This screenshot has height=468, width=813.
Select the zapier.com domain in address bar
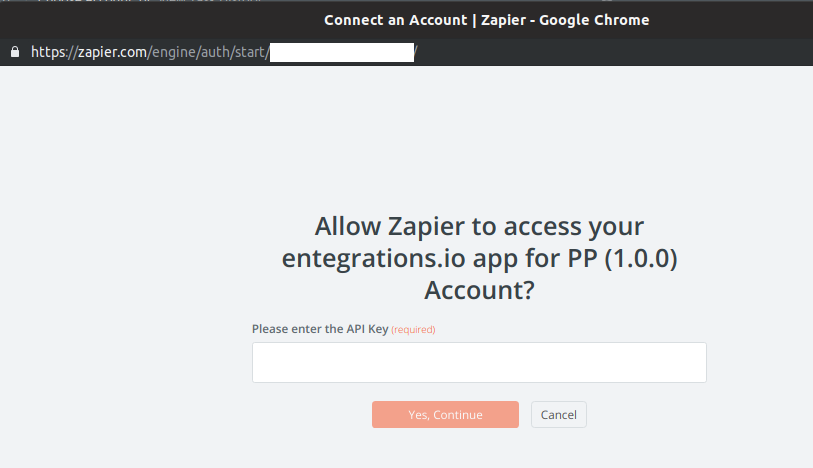113,52
